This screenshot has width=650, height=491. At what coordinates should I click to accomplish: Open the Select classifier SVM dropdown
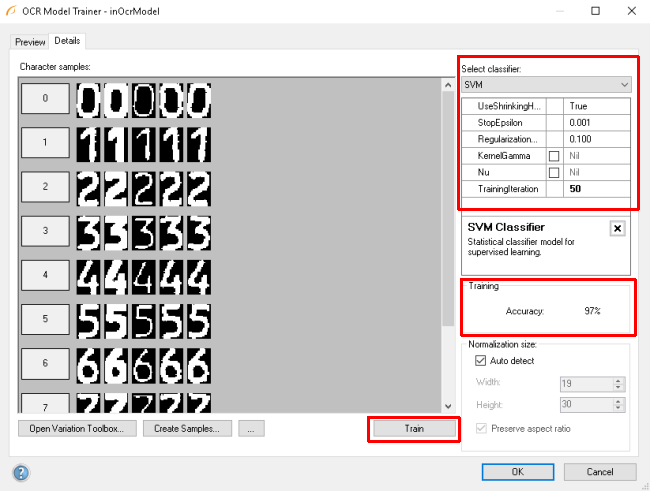546,85
